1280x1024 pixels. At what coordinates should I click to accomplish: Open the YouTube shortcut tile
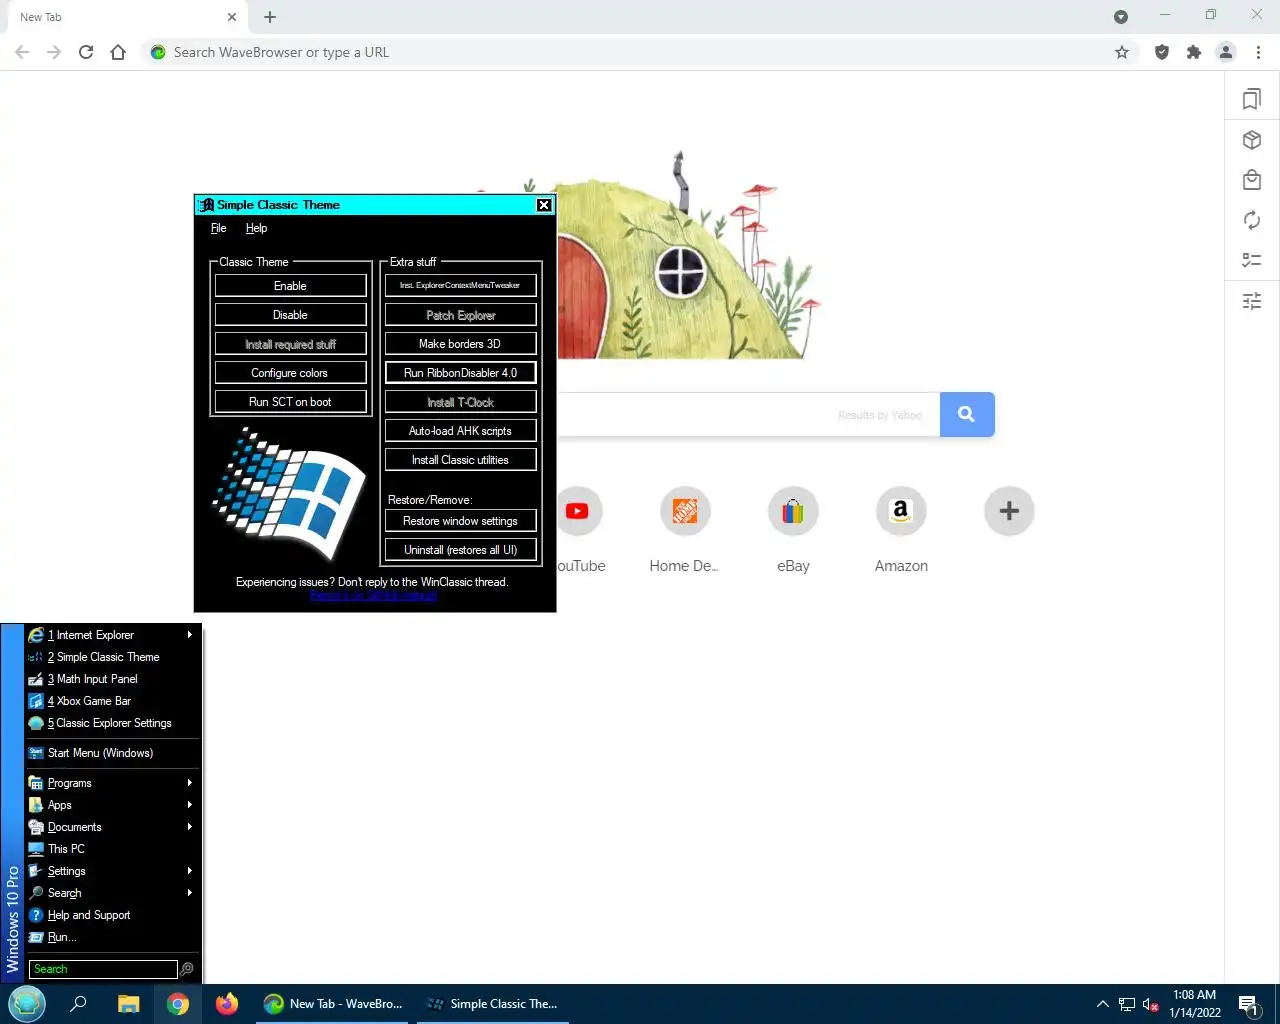577,511
